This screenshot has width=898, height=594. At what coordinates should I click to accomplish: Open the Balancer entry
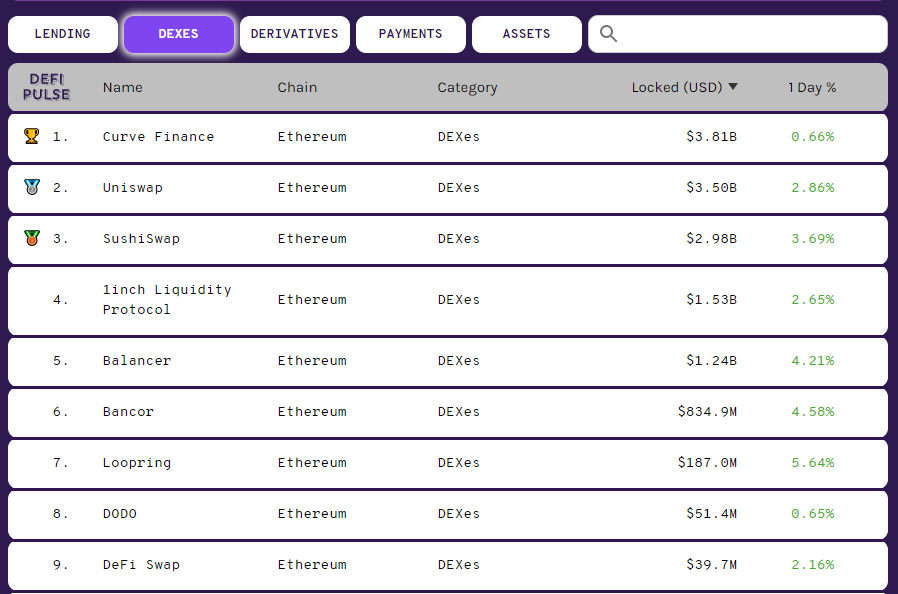point(137,361)
